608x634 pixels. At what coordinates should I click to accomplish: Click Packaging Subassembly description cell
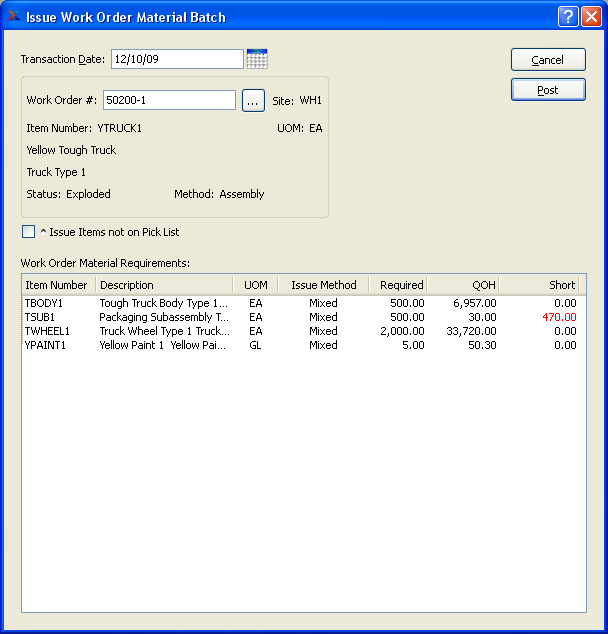tap(164, 317)
